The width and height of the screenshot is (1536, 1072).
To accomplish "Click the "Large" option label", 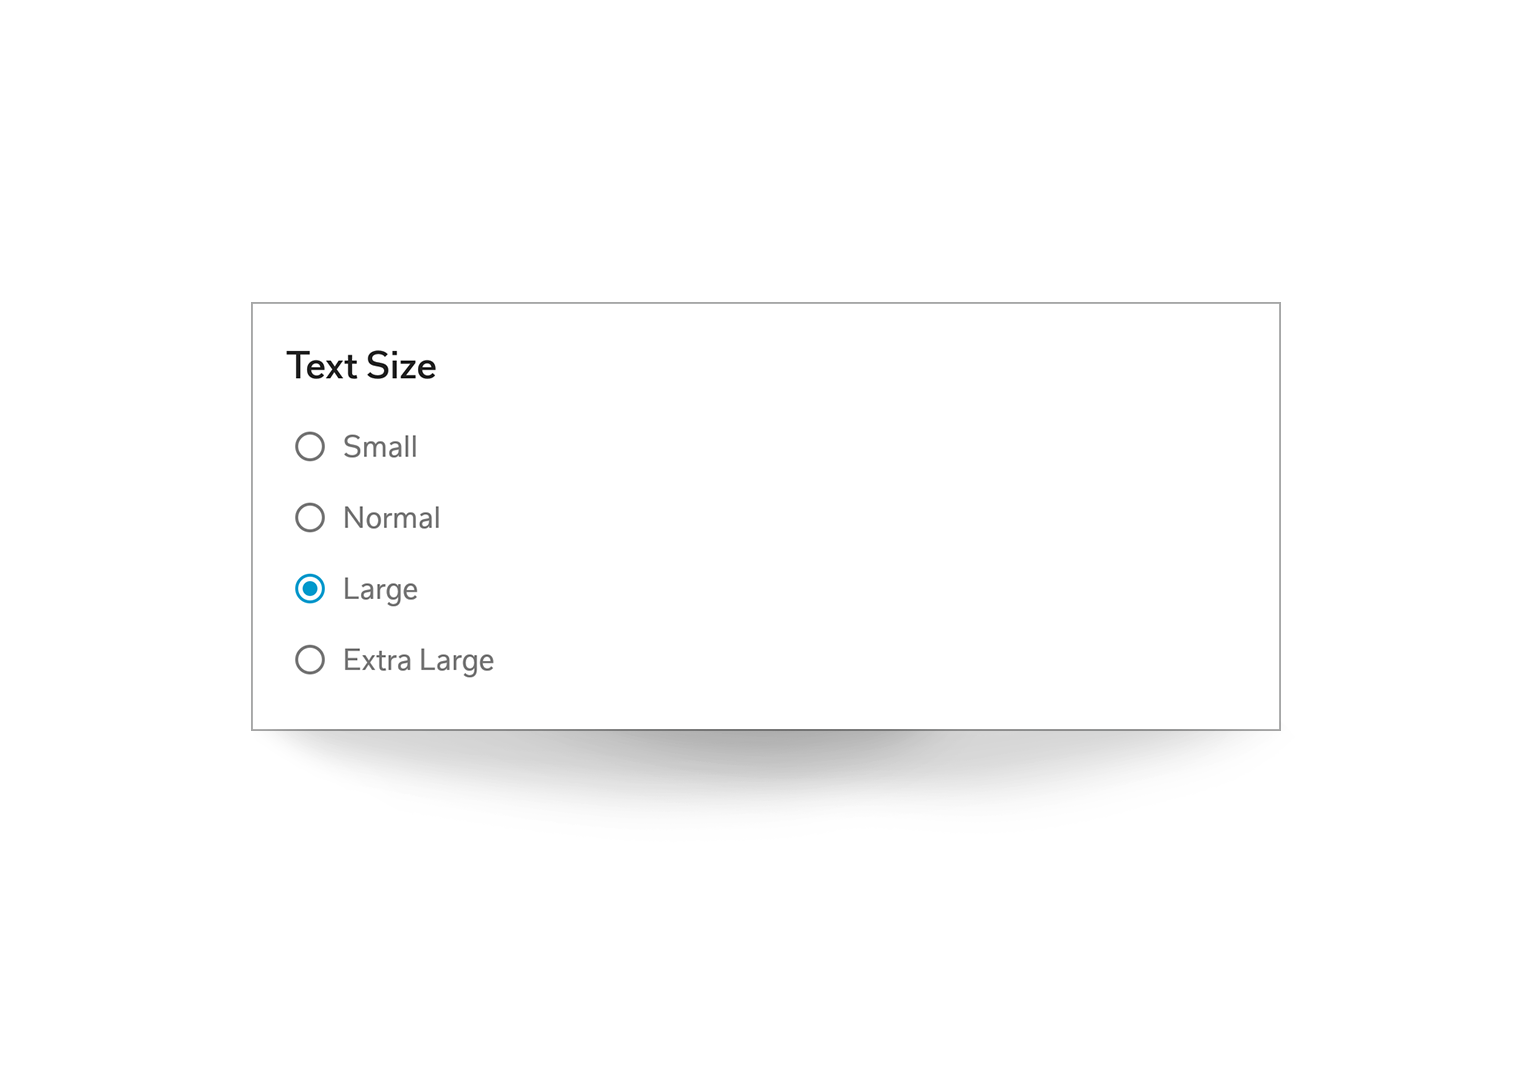I will click(x=380, y=589).
